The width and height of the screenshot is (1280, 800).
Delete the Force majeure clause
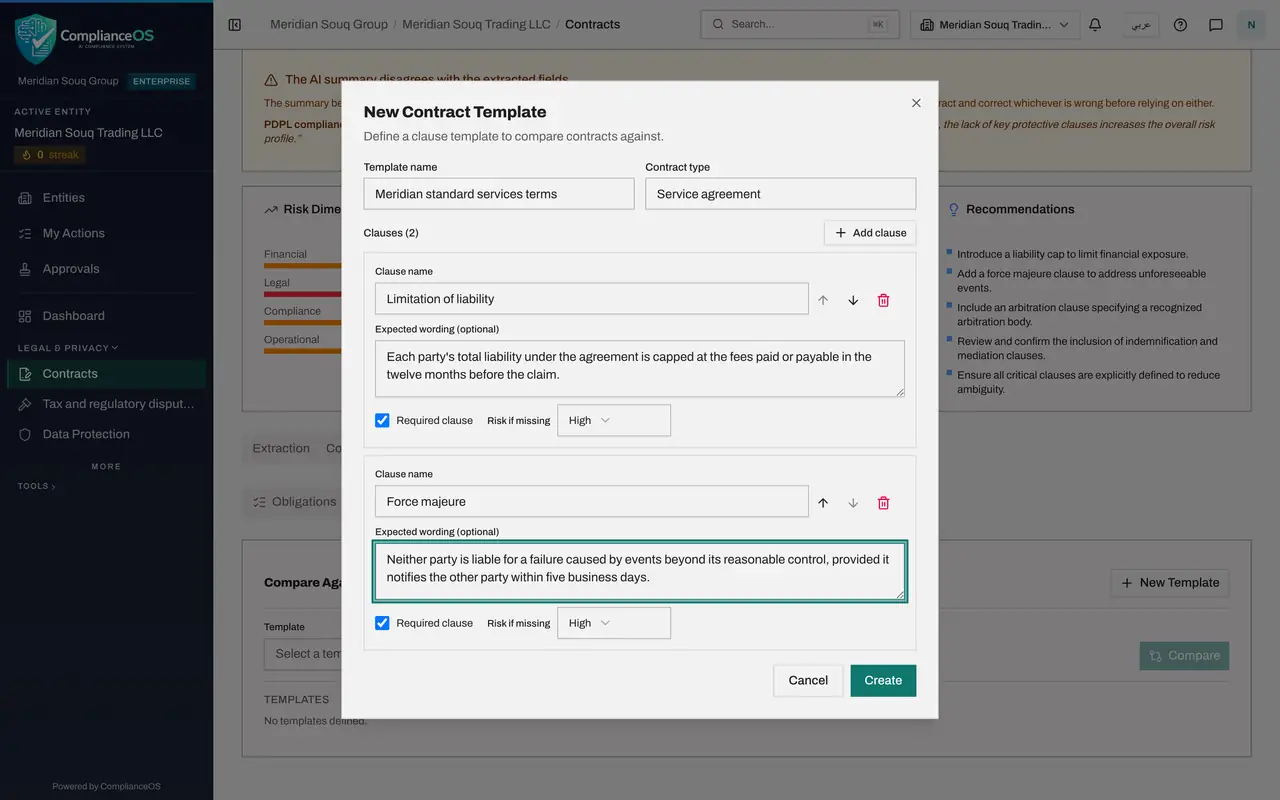pyautogui.click(x=883, y=503)
